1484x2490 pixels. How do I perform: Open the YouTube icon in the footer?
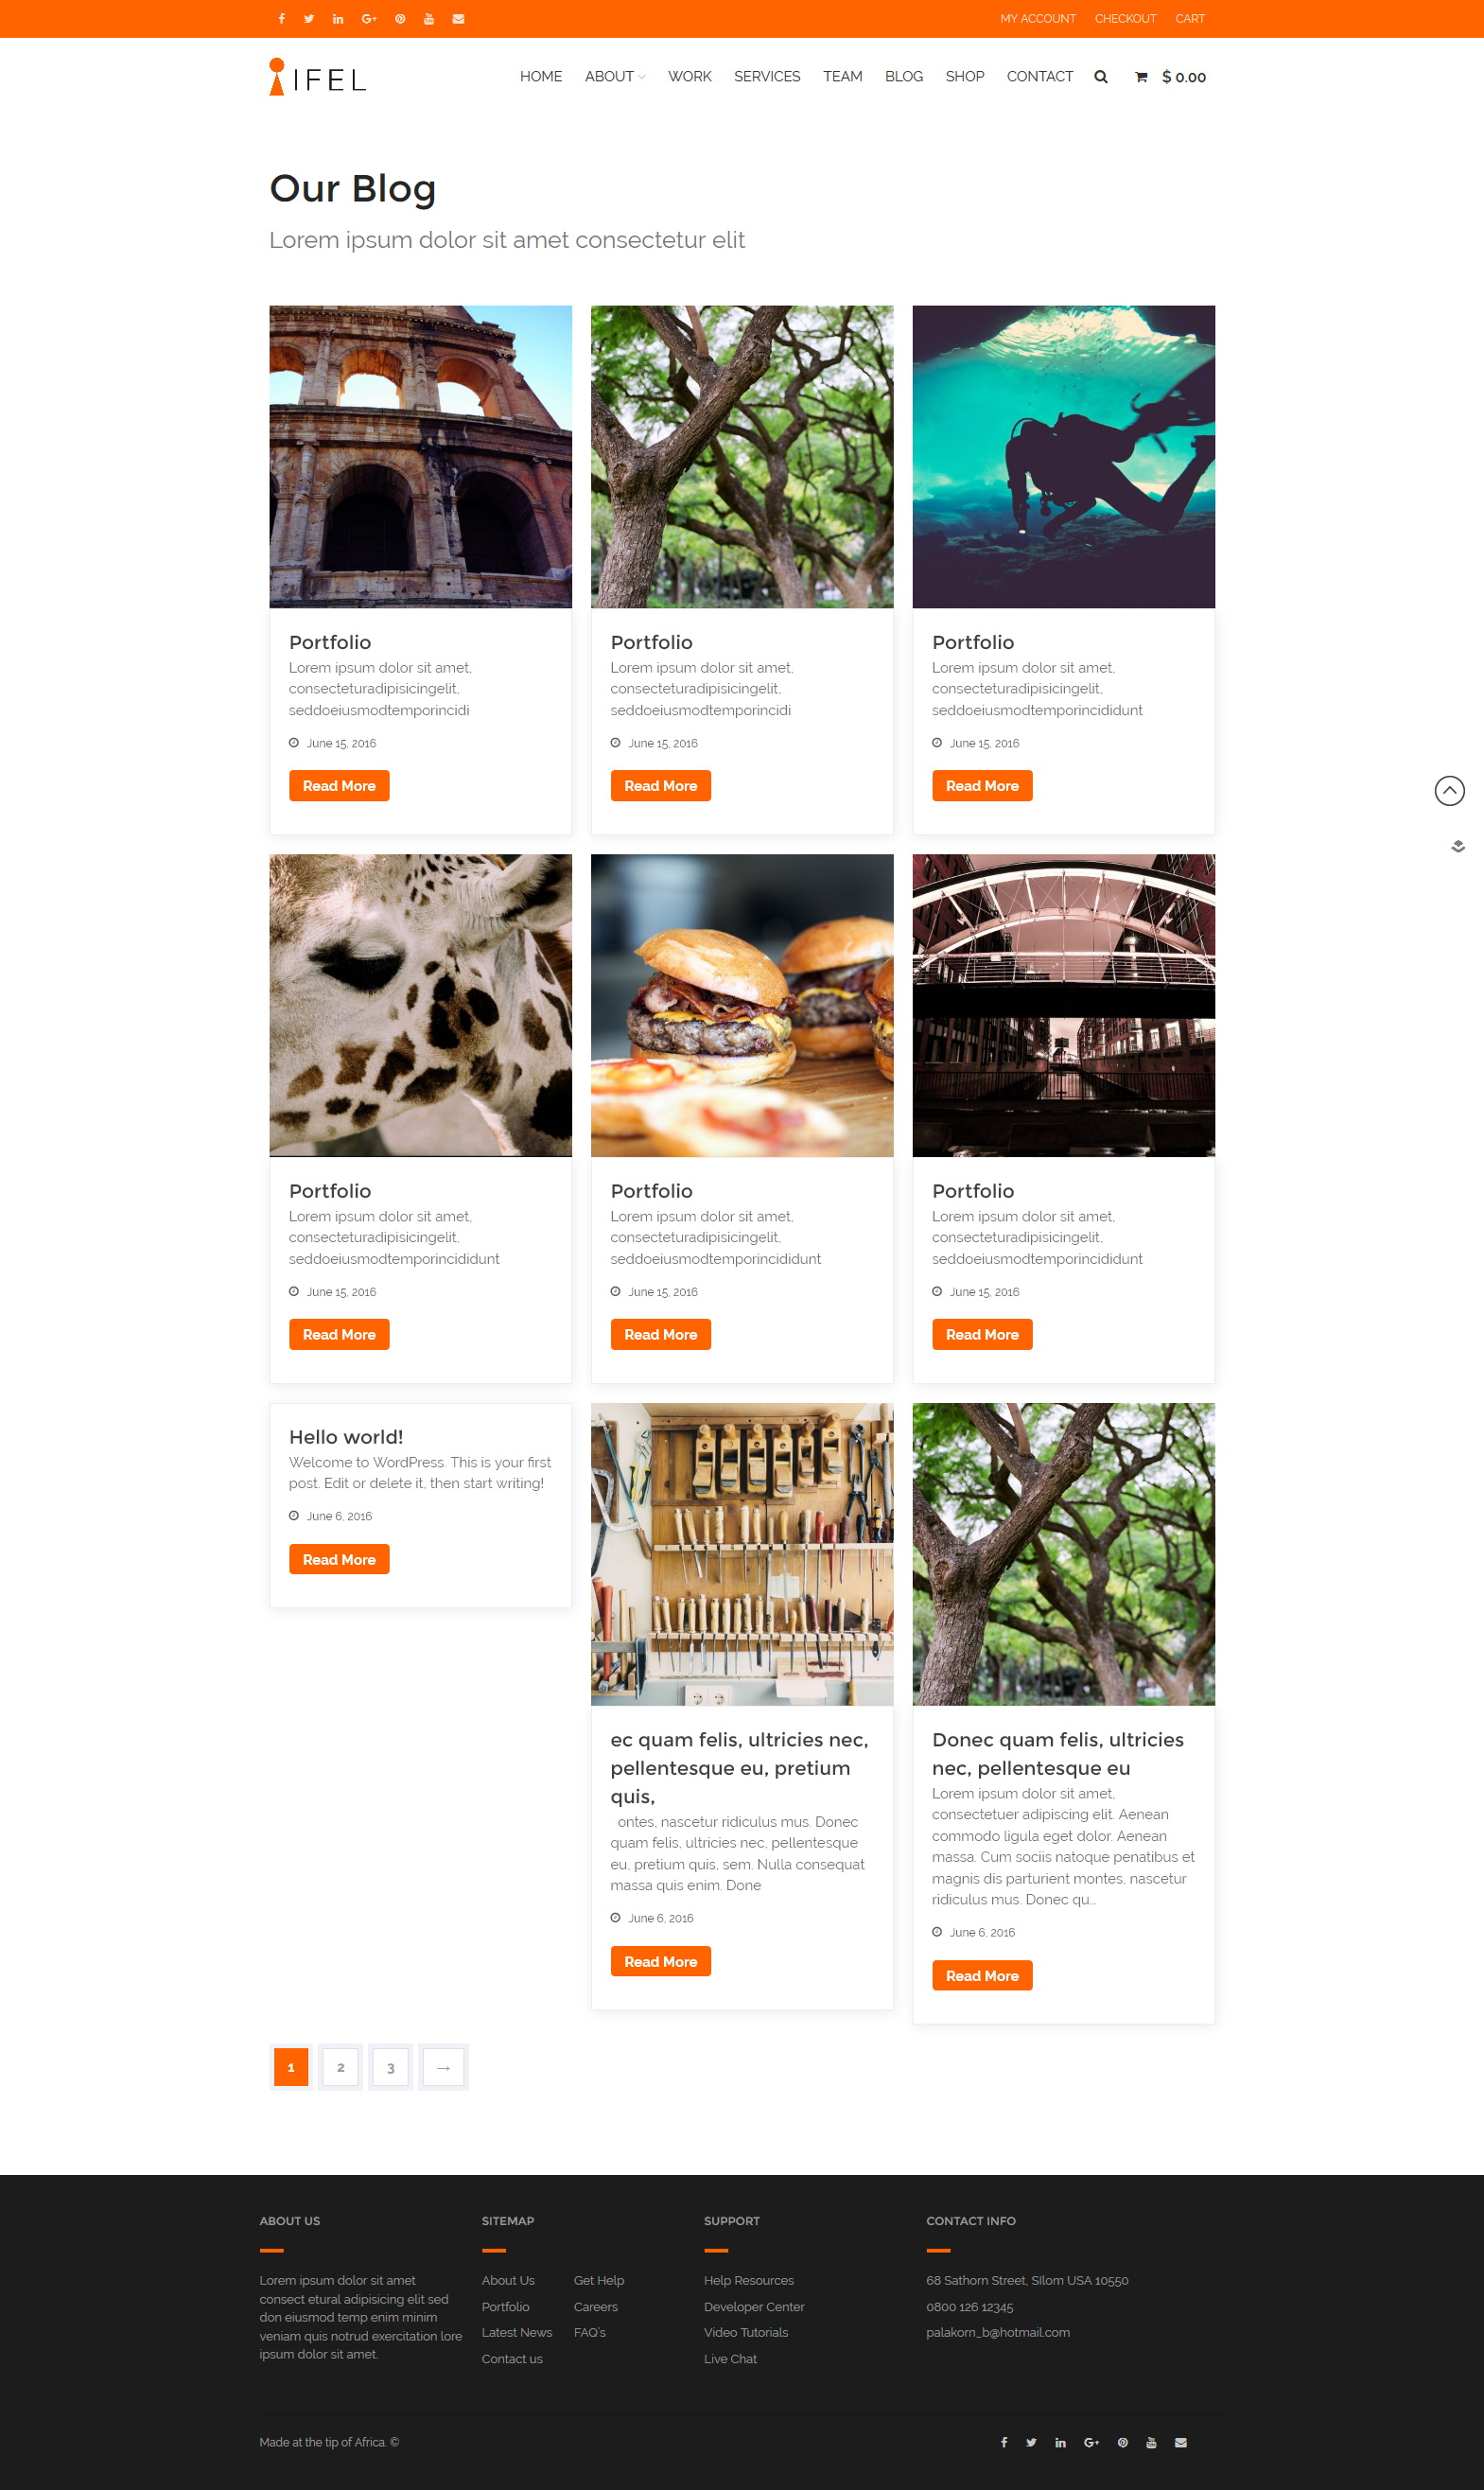1151,2442
